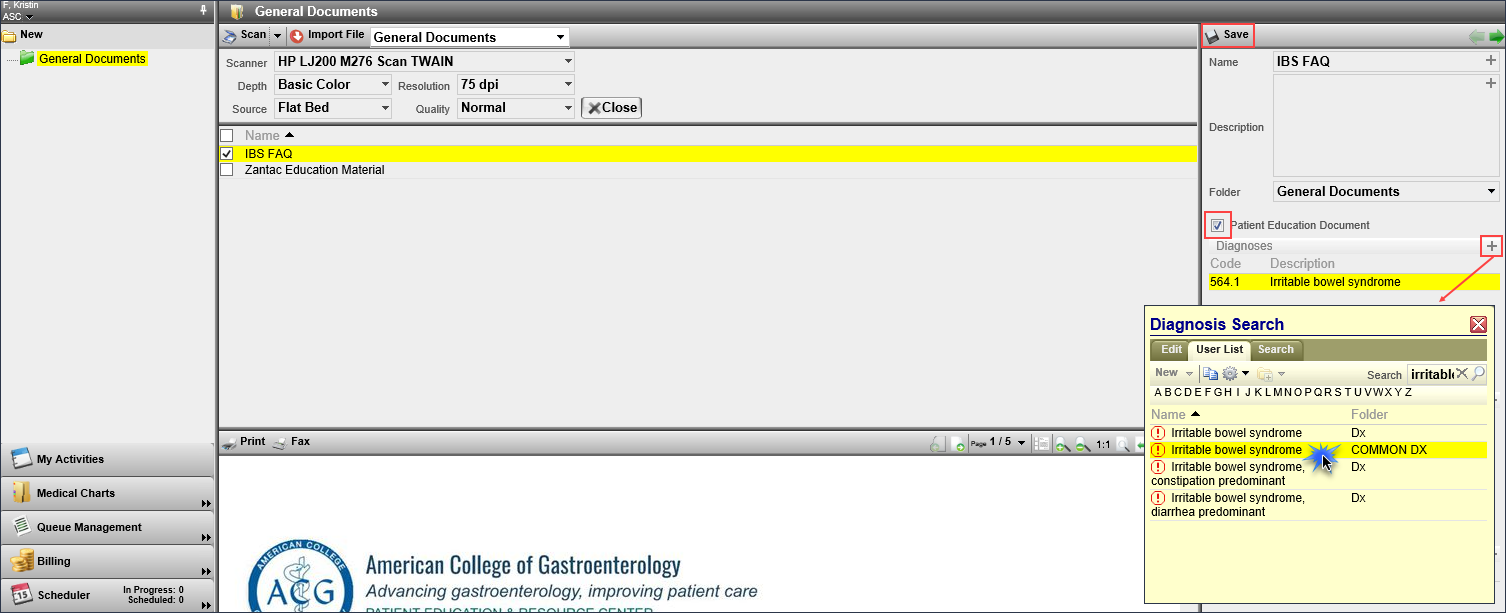Image resolution: width=1506 pixels, height=613 pixels.
Task: Switch to the Search tab in Diagnosis Search
Action: pyautogui.click(x=1275, y=350)
